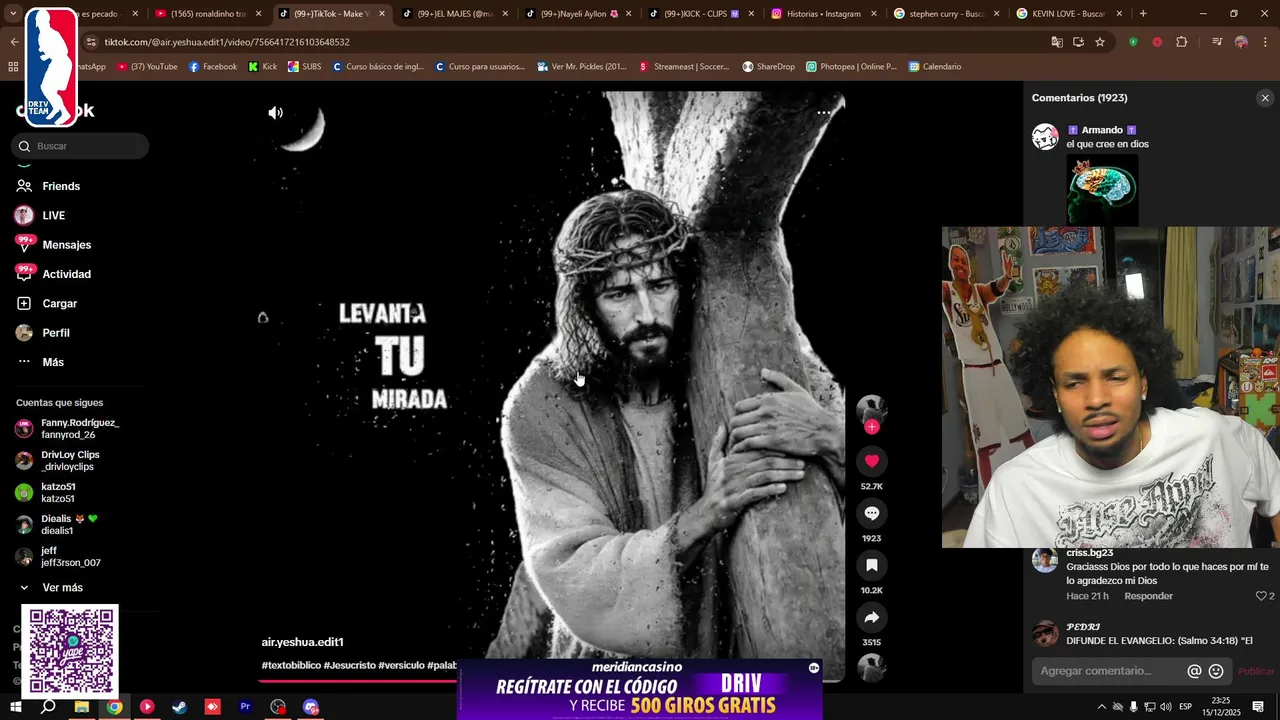
Task: Mute the TikTok video with the speaker icon
Action: (275, 113)
